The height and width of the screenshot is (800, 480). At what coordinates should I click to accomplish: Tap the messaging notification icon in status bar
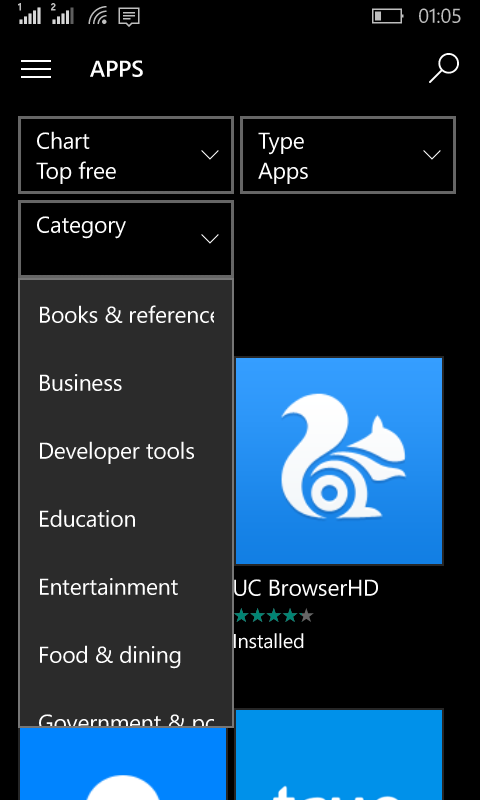click(129, 17)
